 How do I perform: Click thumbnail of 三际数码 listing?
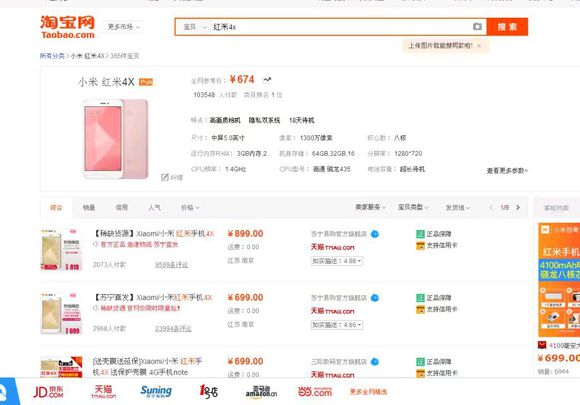tap(61, 367)
